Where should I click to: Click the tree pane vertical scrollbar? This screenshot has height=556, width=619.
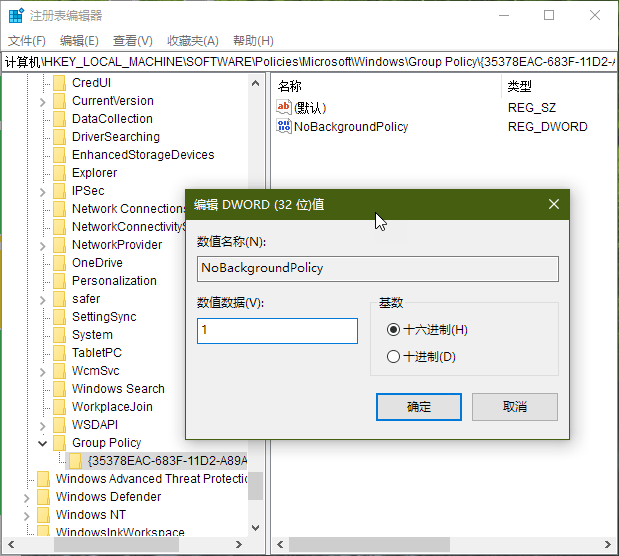(x=256, y=300)
